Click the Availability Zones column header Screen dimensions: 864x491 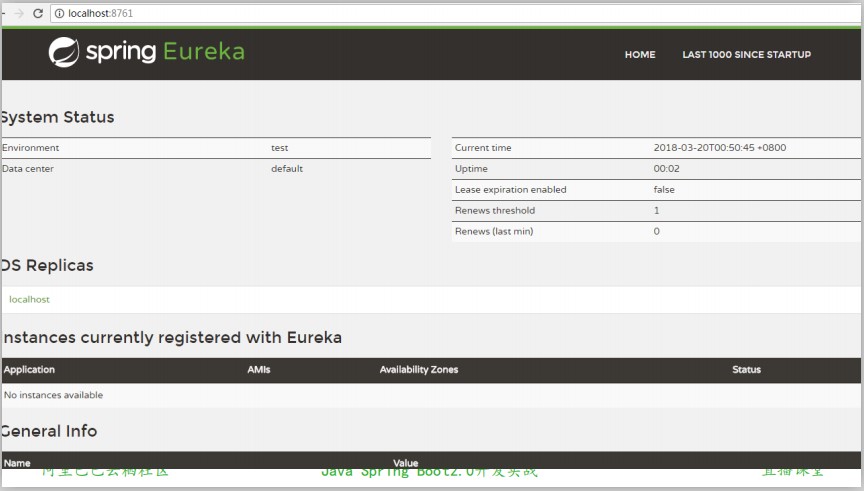point(419,369)
